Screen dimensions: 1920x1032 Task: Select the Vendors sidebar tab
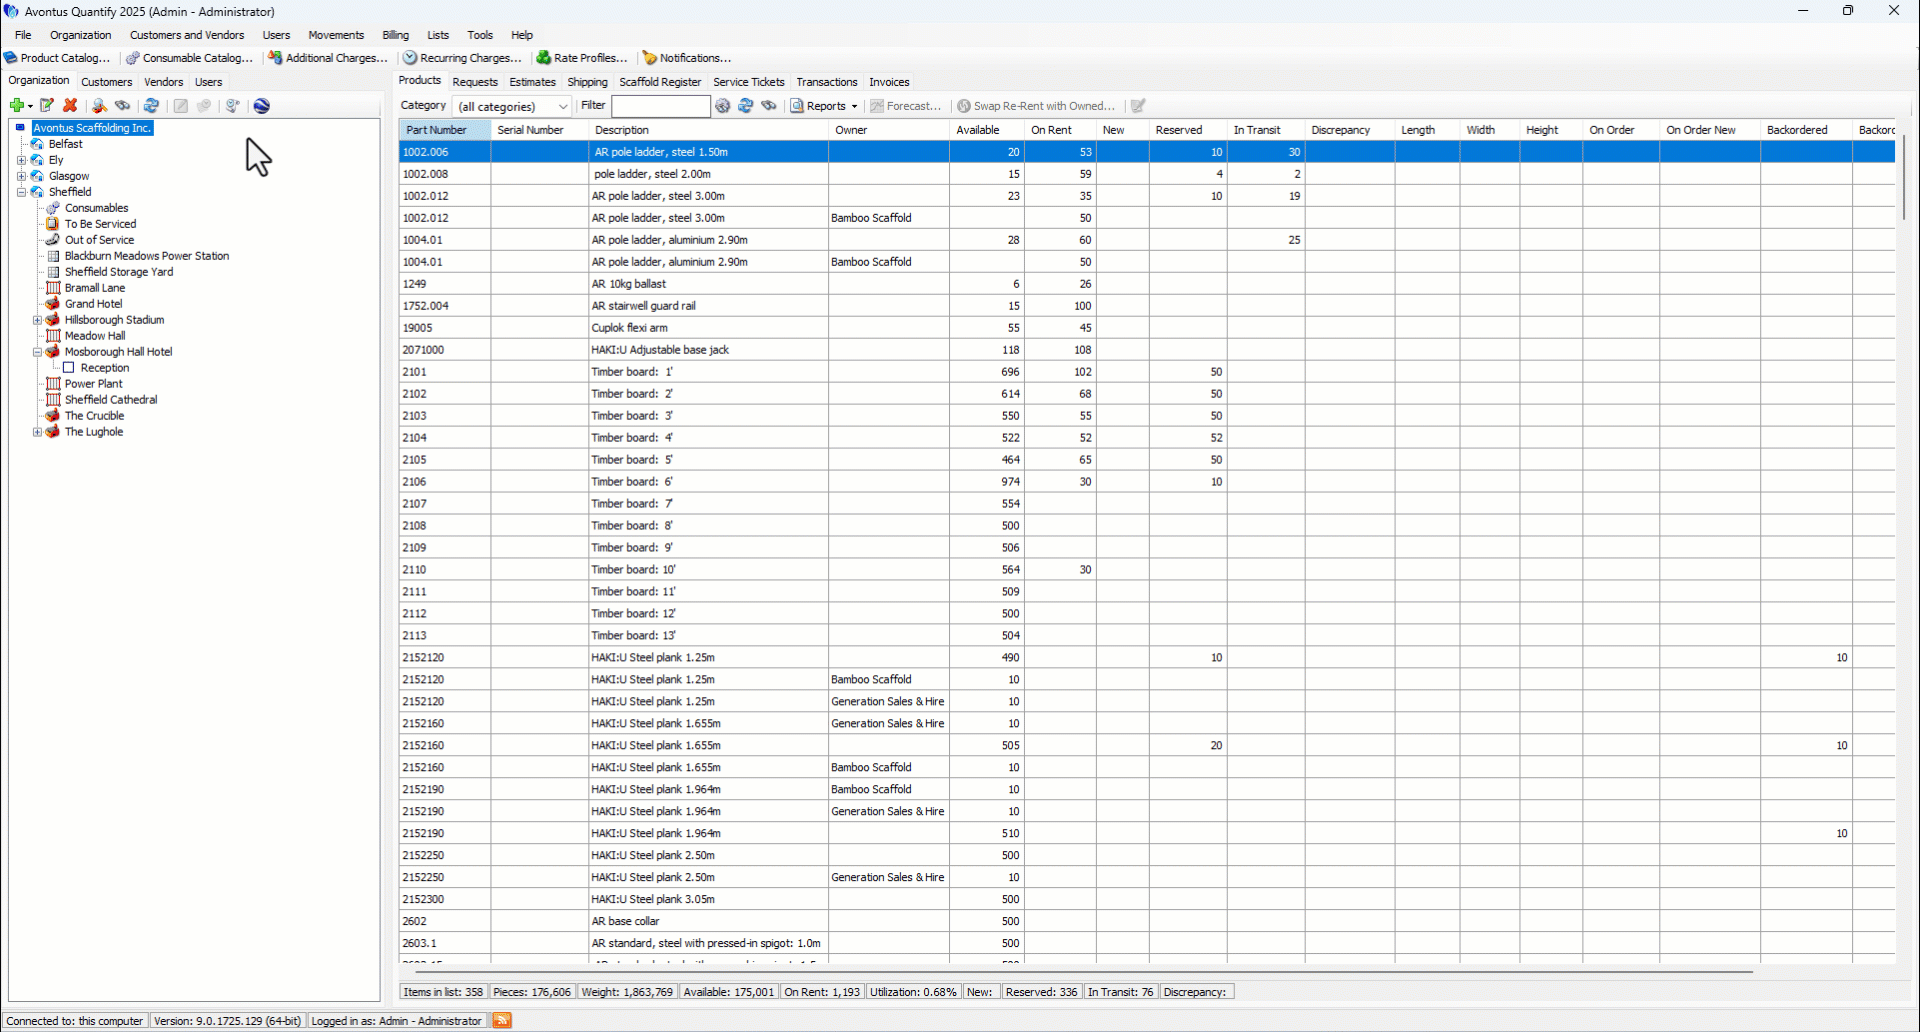coord(163,82)
